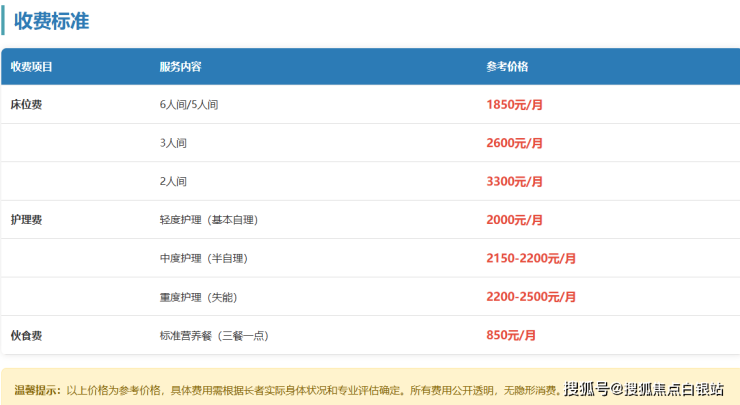Click the 护理费 category label

tap(26, 220)
